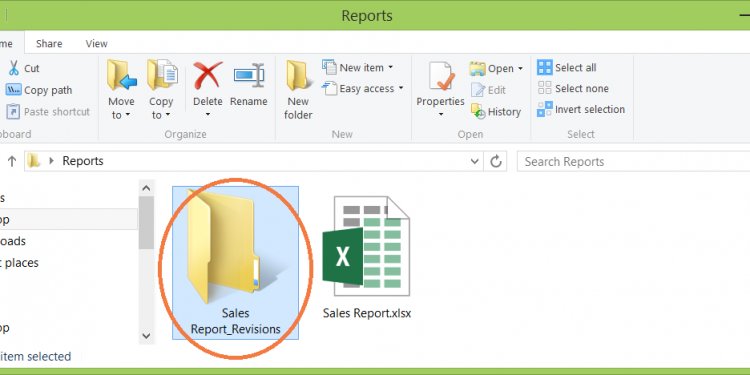The width and height of the screenshot is (750, 375).
Task: Click Invert selection in the ribbon
Action: (581, 110)
